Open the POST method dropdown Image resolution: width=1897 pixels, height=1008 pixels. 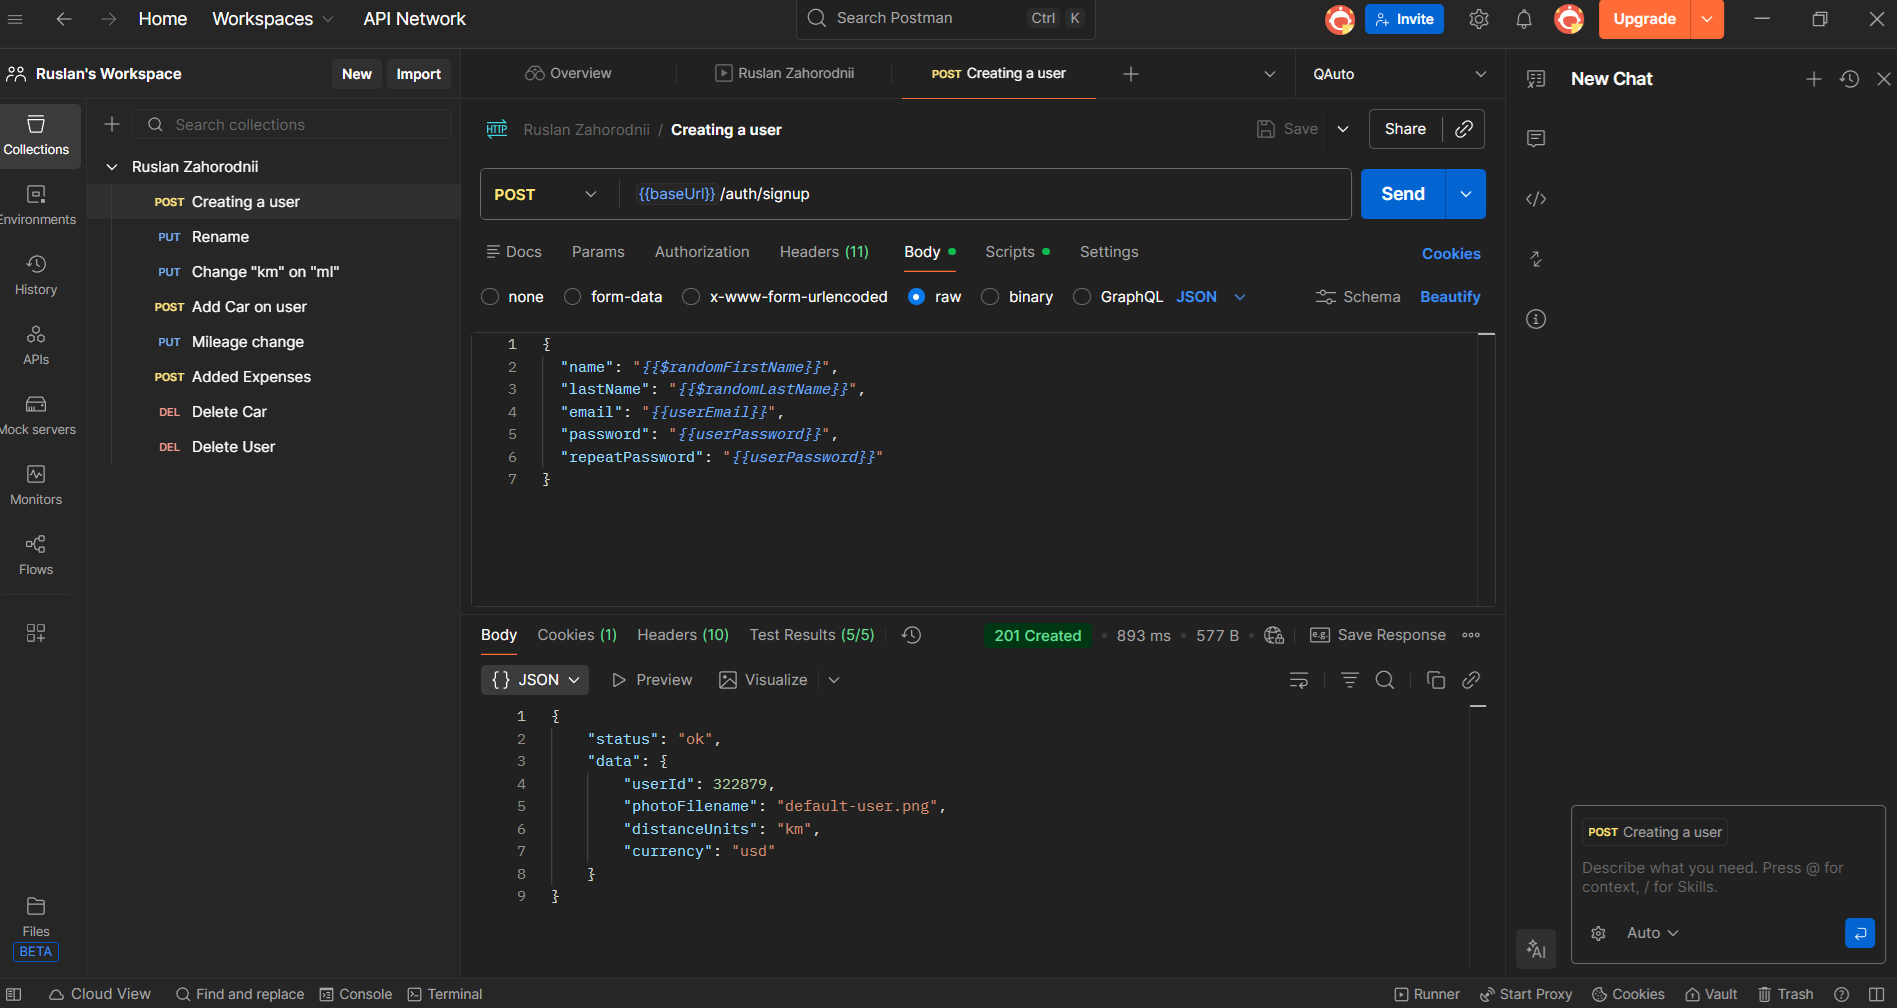click(x=546, y=194)
